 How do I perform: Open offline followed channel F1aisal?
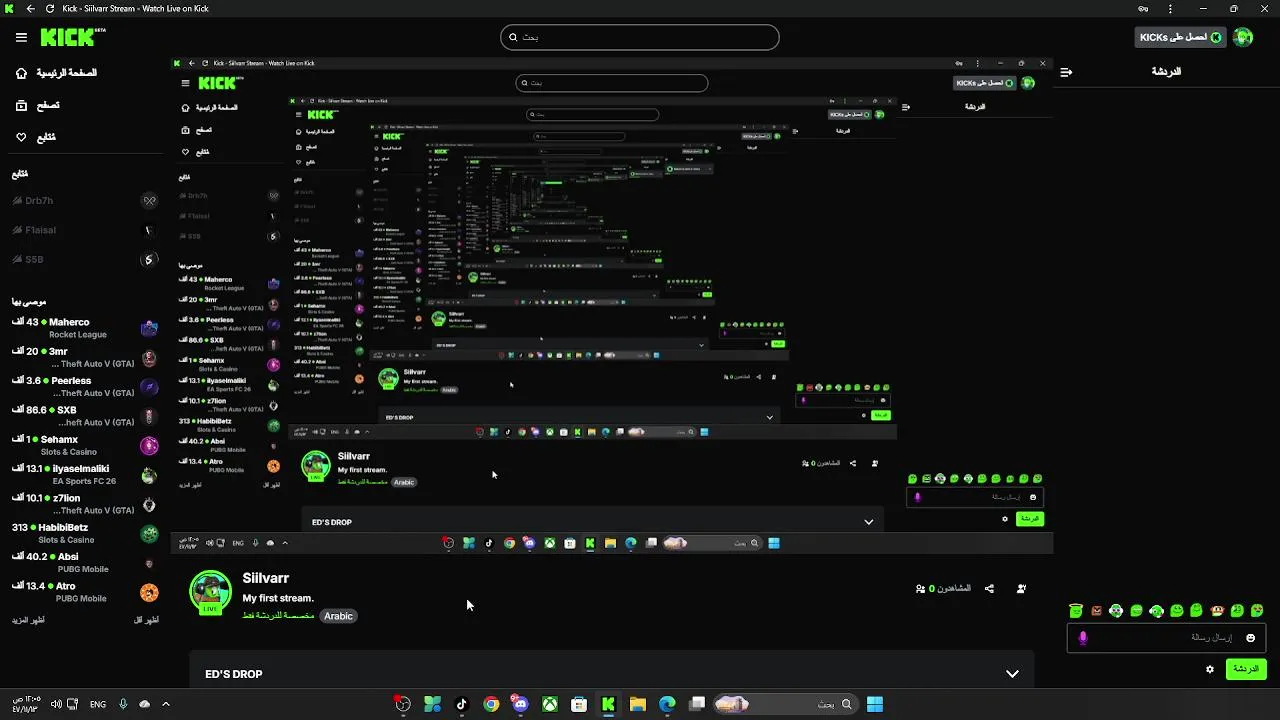click(84, 230)
